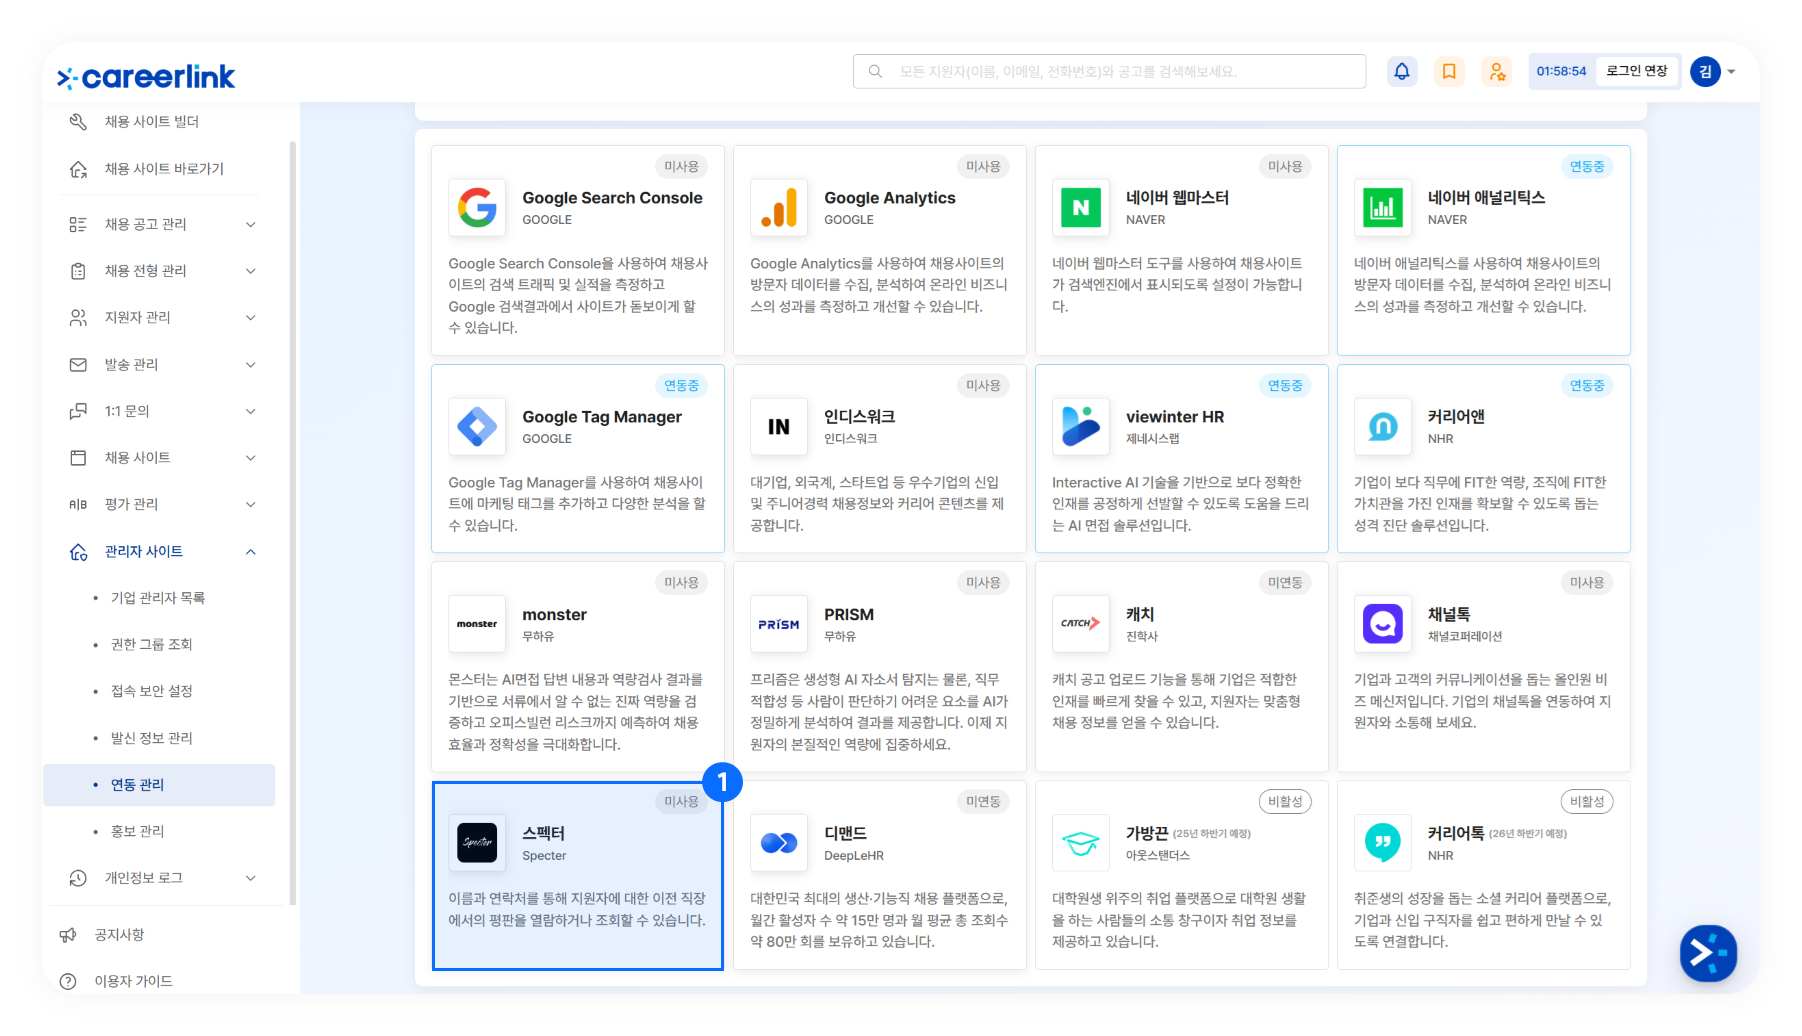Viewport: 1802px width, 1036px height.
Task: Click the viewinter HR logo icon
Action: [1081, 427]
